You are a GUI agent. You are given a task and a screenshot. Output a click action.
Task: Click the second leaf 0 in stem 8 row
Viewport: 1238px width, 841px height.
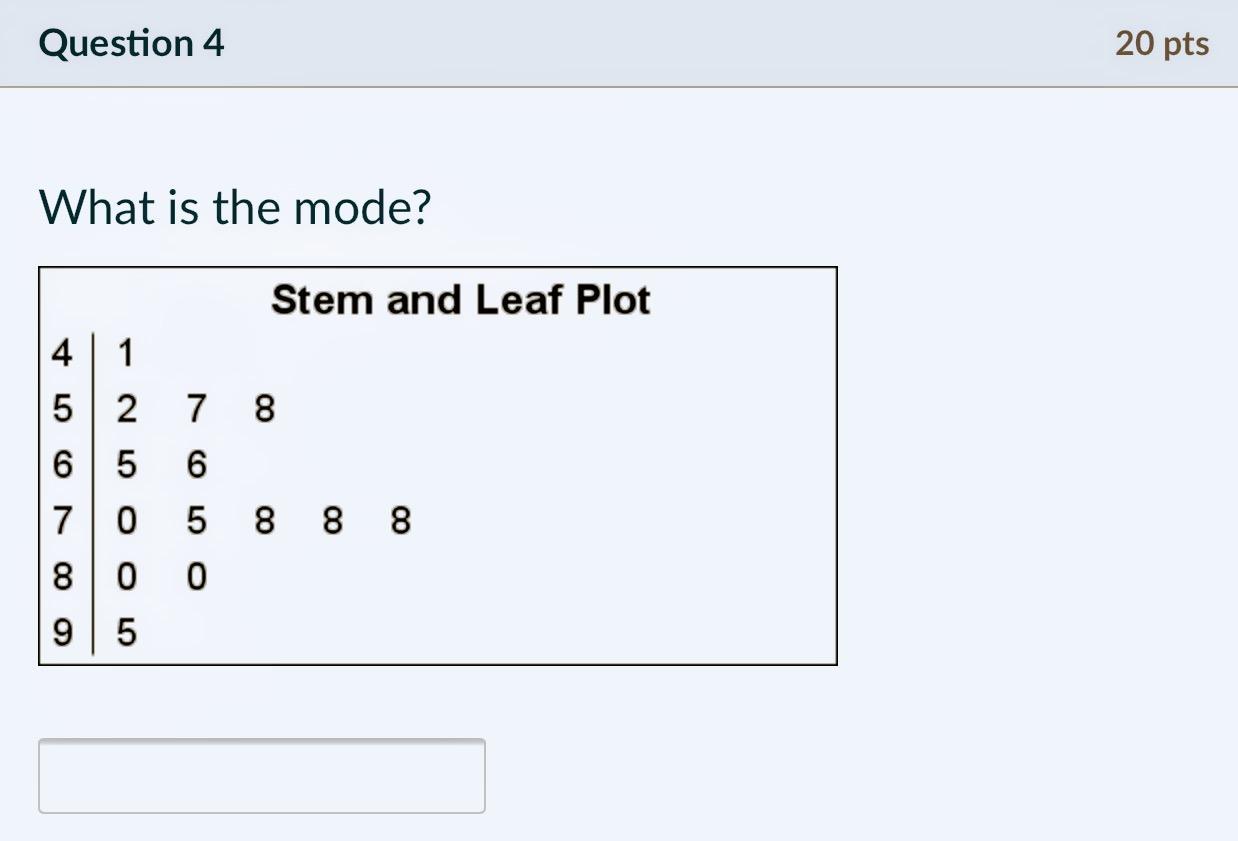tap(196, 577)
